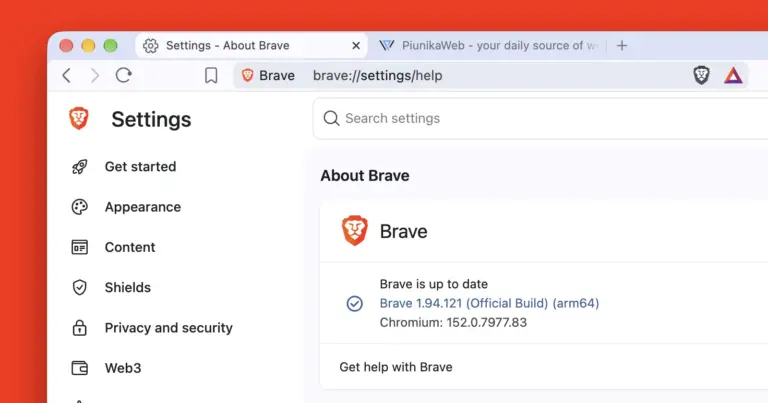The image size is (768, 403).
Task: Go back with the back arrow
Action: pos(67,75)
